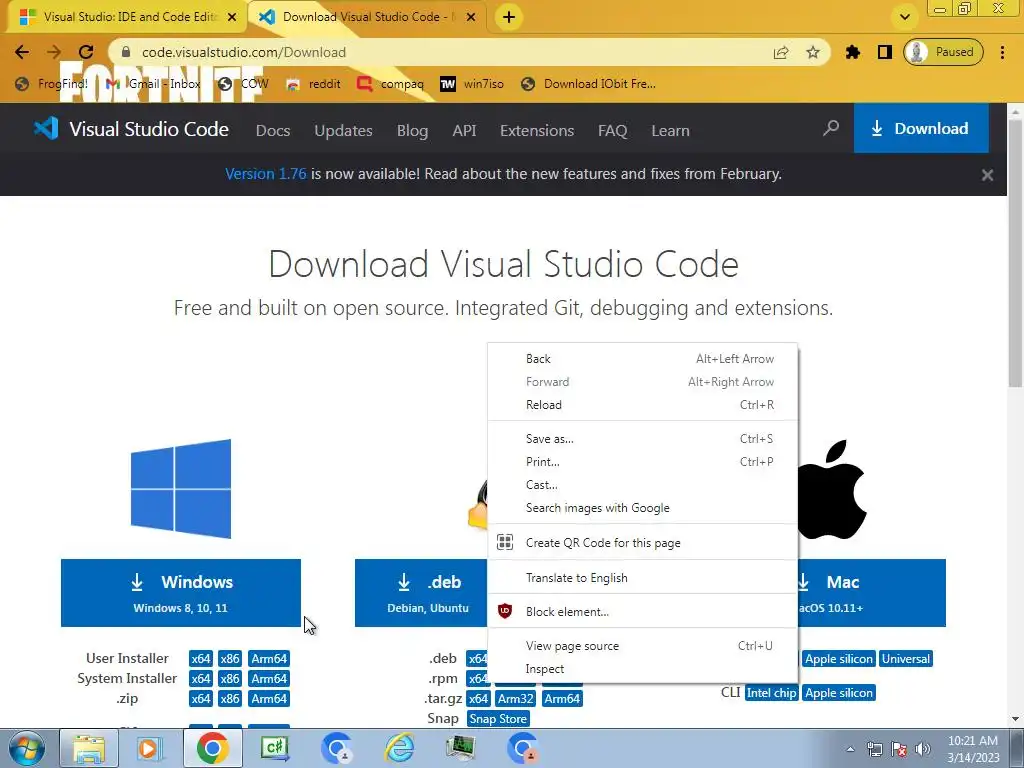1024x768 pixels.
Task: Open the Windows Start button
Action: [27, 748]
